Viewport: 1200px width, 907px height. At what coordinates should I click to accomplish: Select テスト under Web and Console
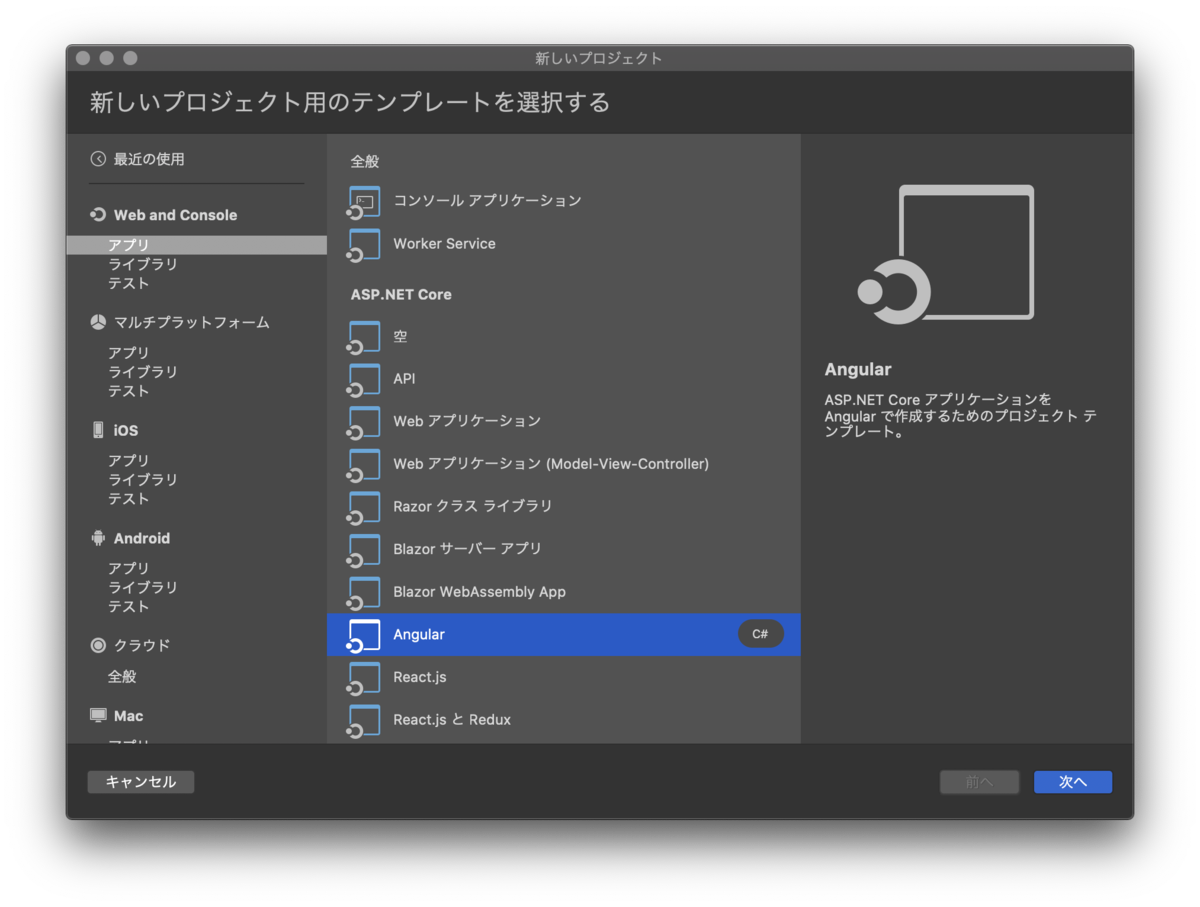128,283
